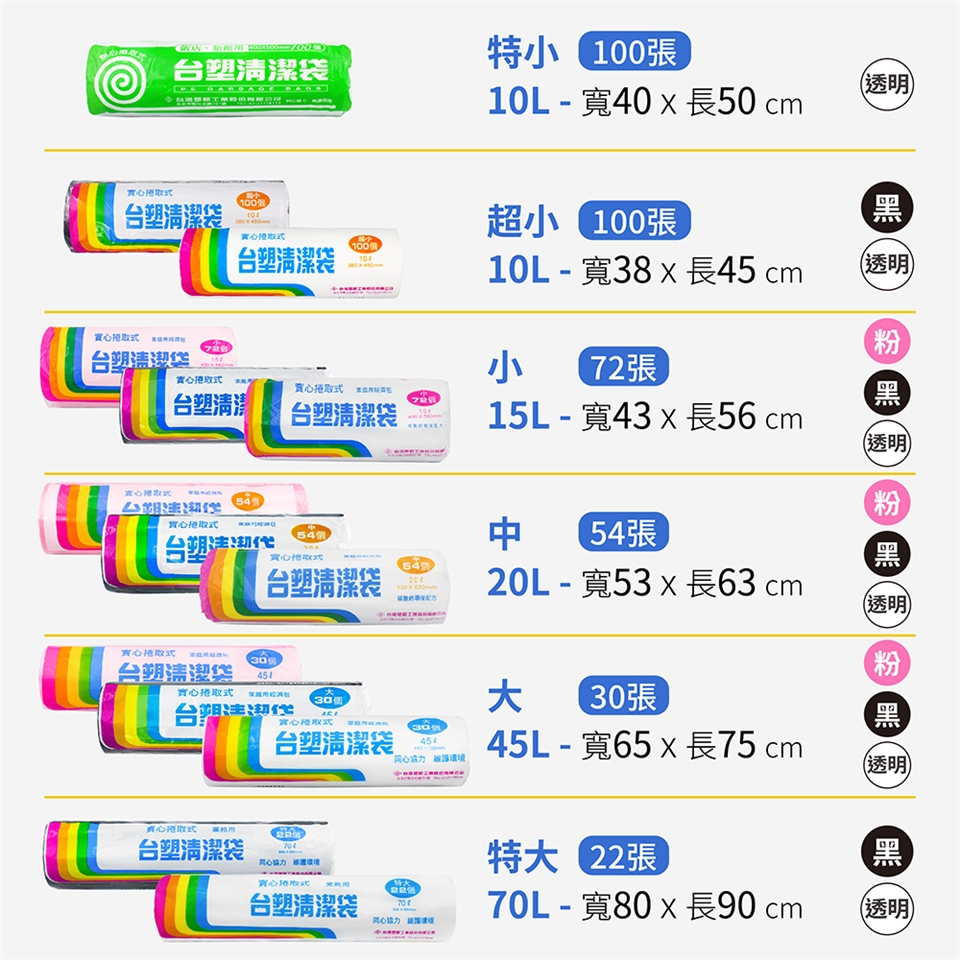Click the 30張 quantity badge
The width and height of the screenshot is (960, 960).
click(x=623, y=697)
